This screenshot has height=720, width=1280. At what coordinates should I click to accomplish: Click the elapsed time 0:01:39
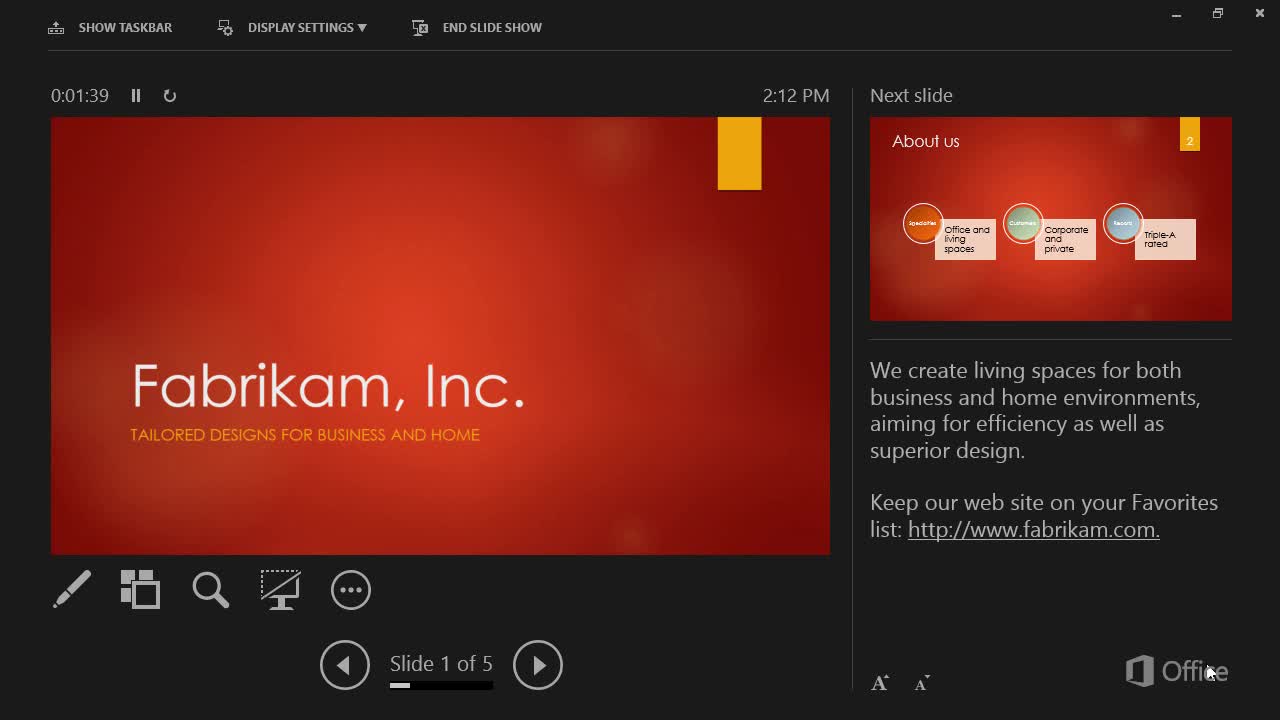click(80, 96)
